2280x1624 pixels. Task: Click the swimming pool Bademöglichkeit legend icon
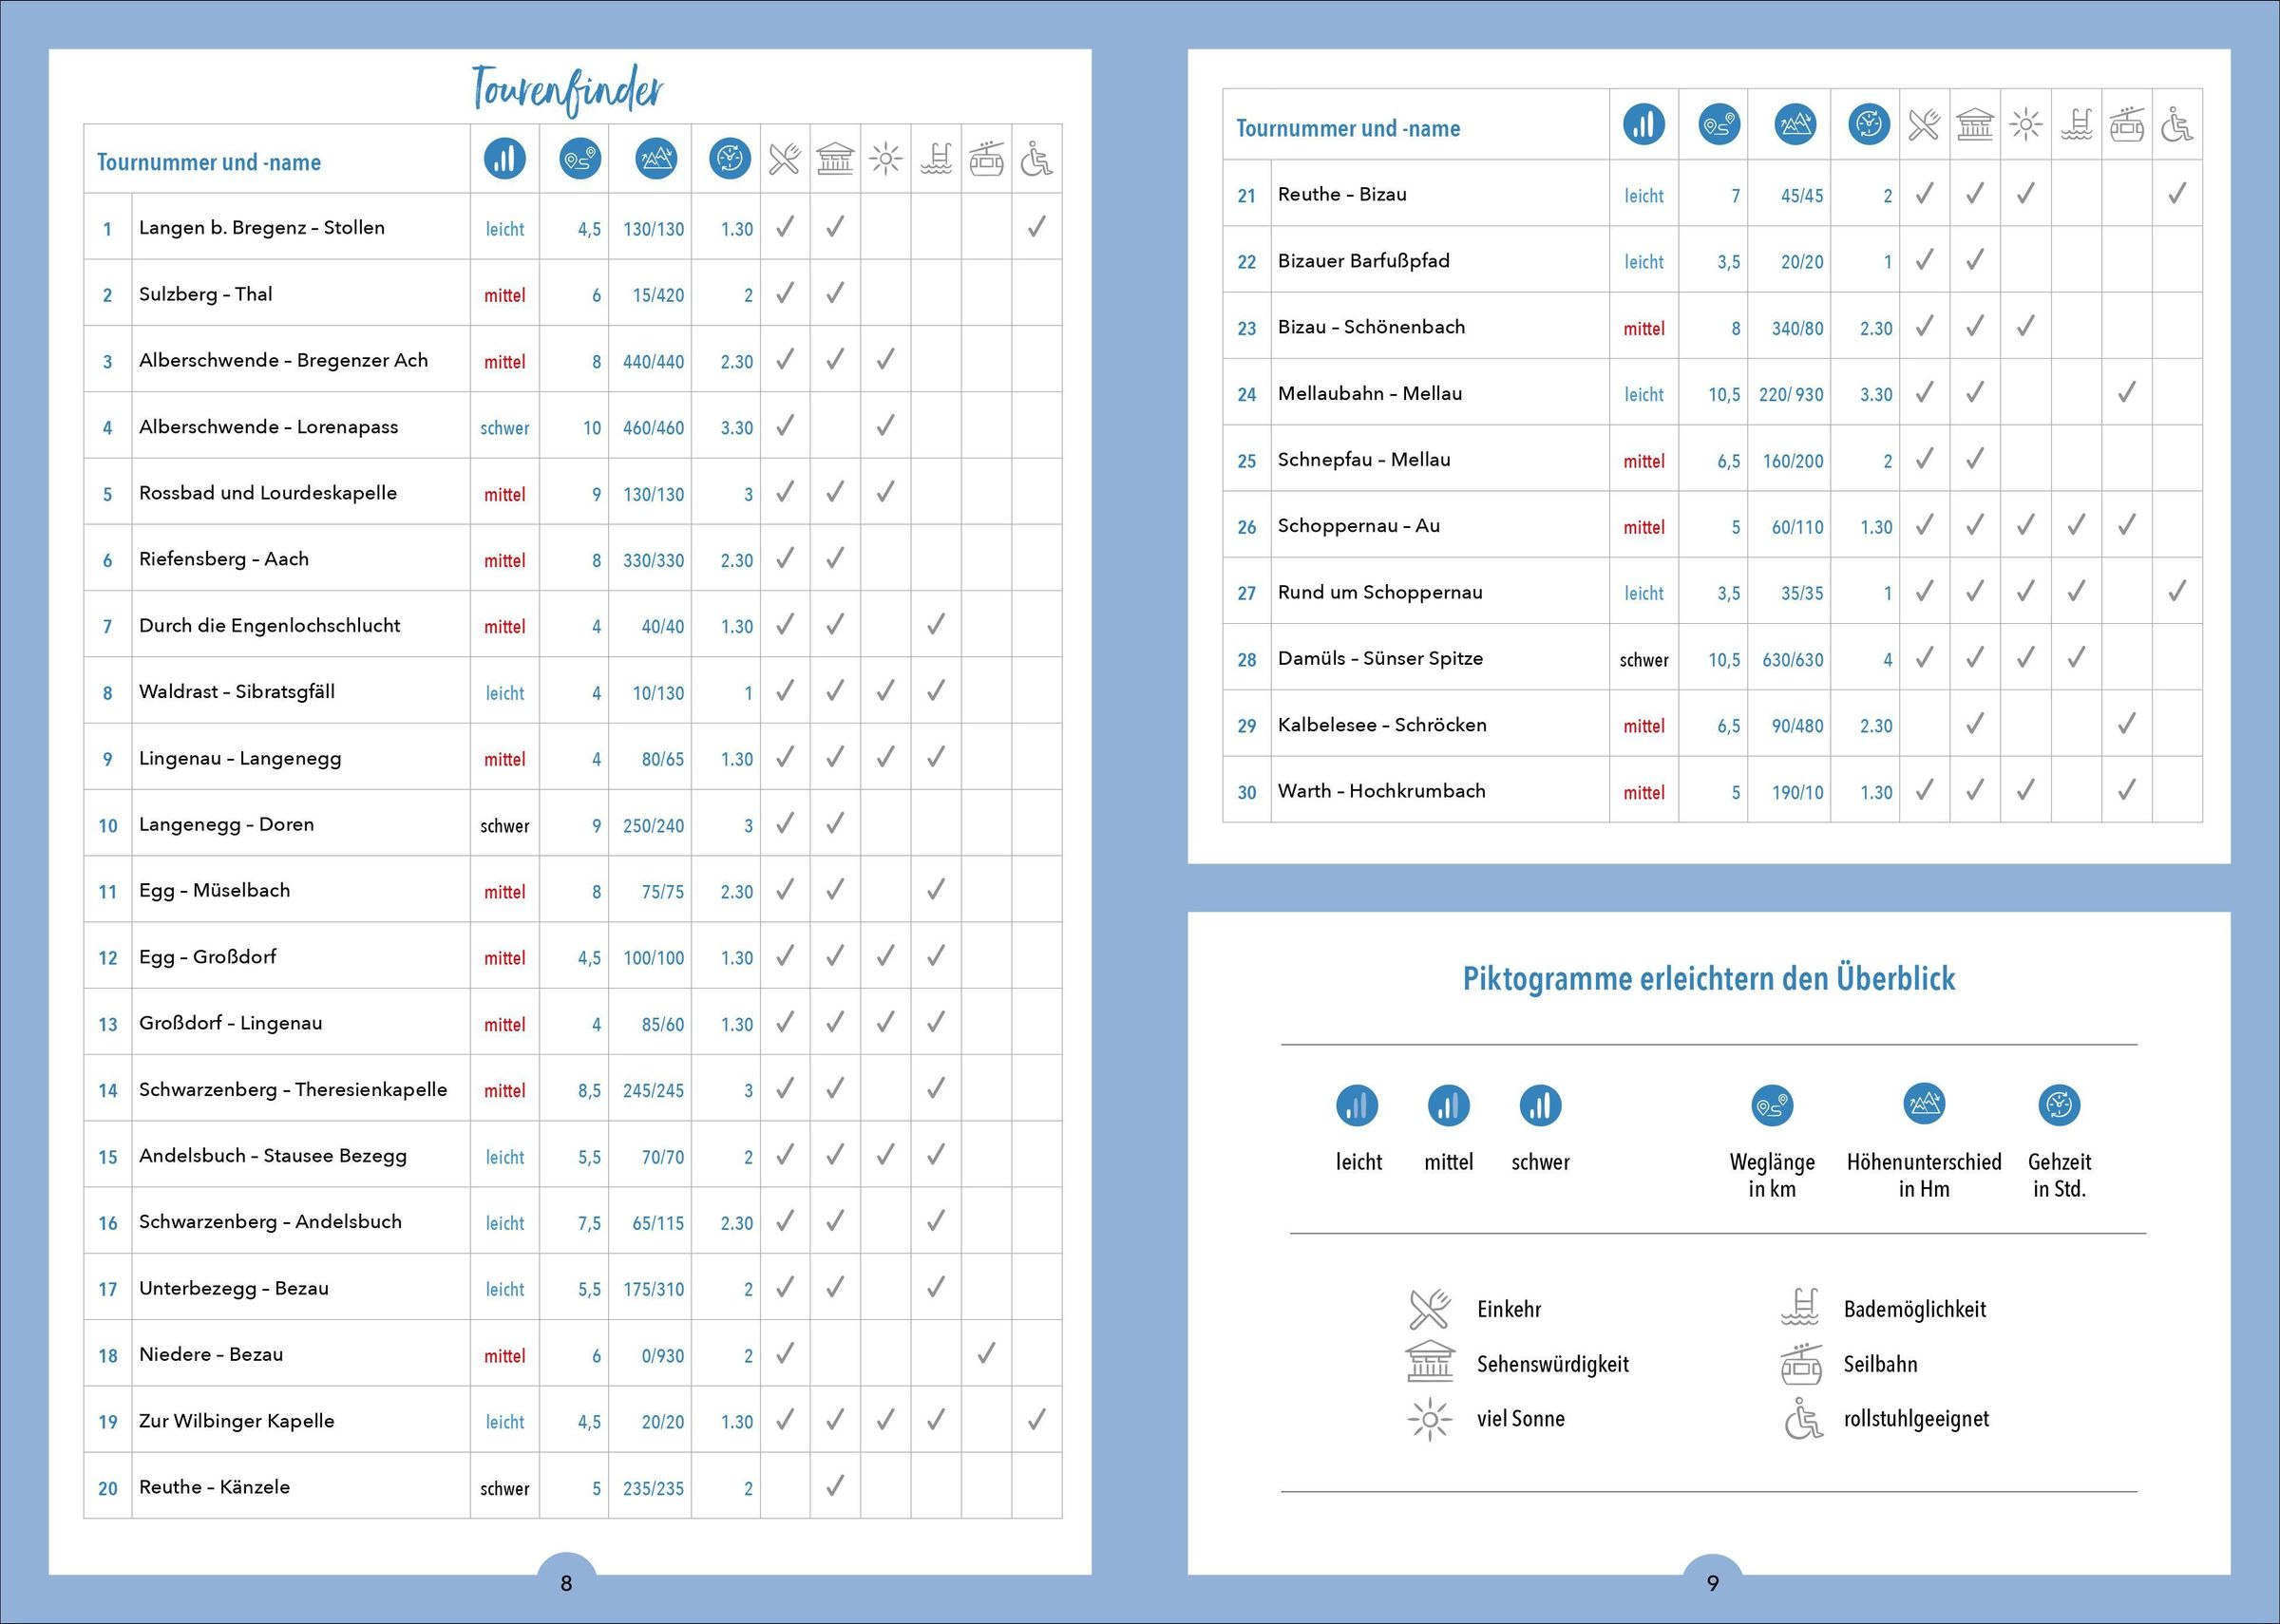[1800, 1308]
